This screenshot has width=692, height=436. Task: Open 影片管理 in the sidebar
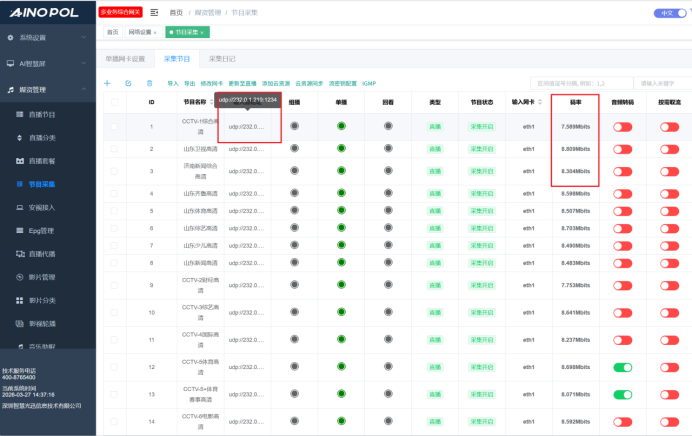click(42, 276)
